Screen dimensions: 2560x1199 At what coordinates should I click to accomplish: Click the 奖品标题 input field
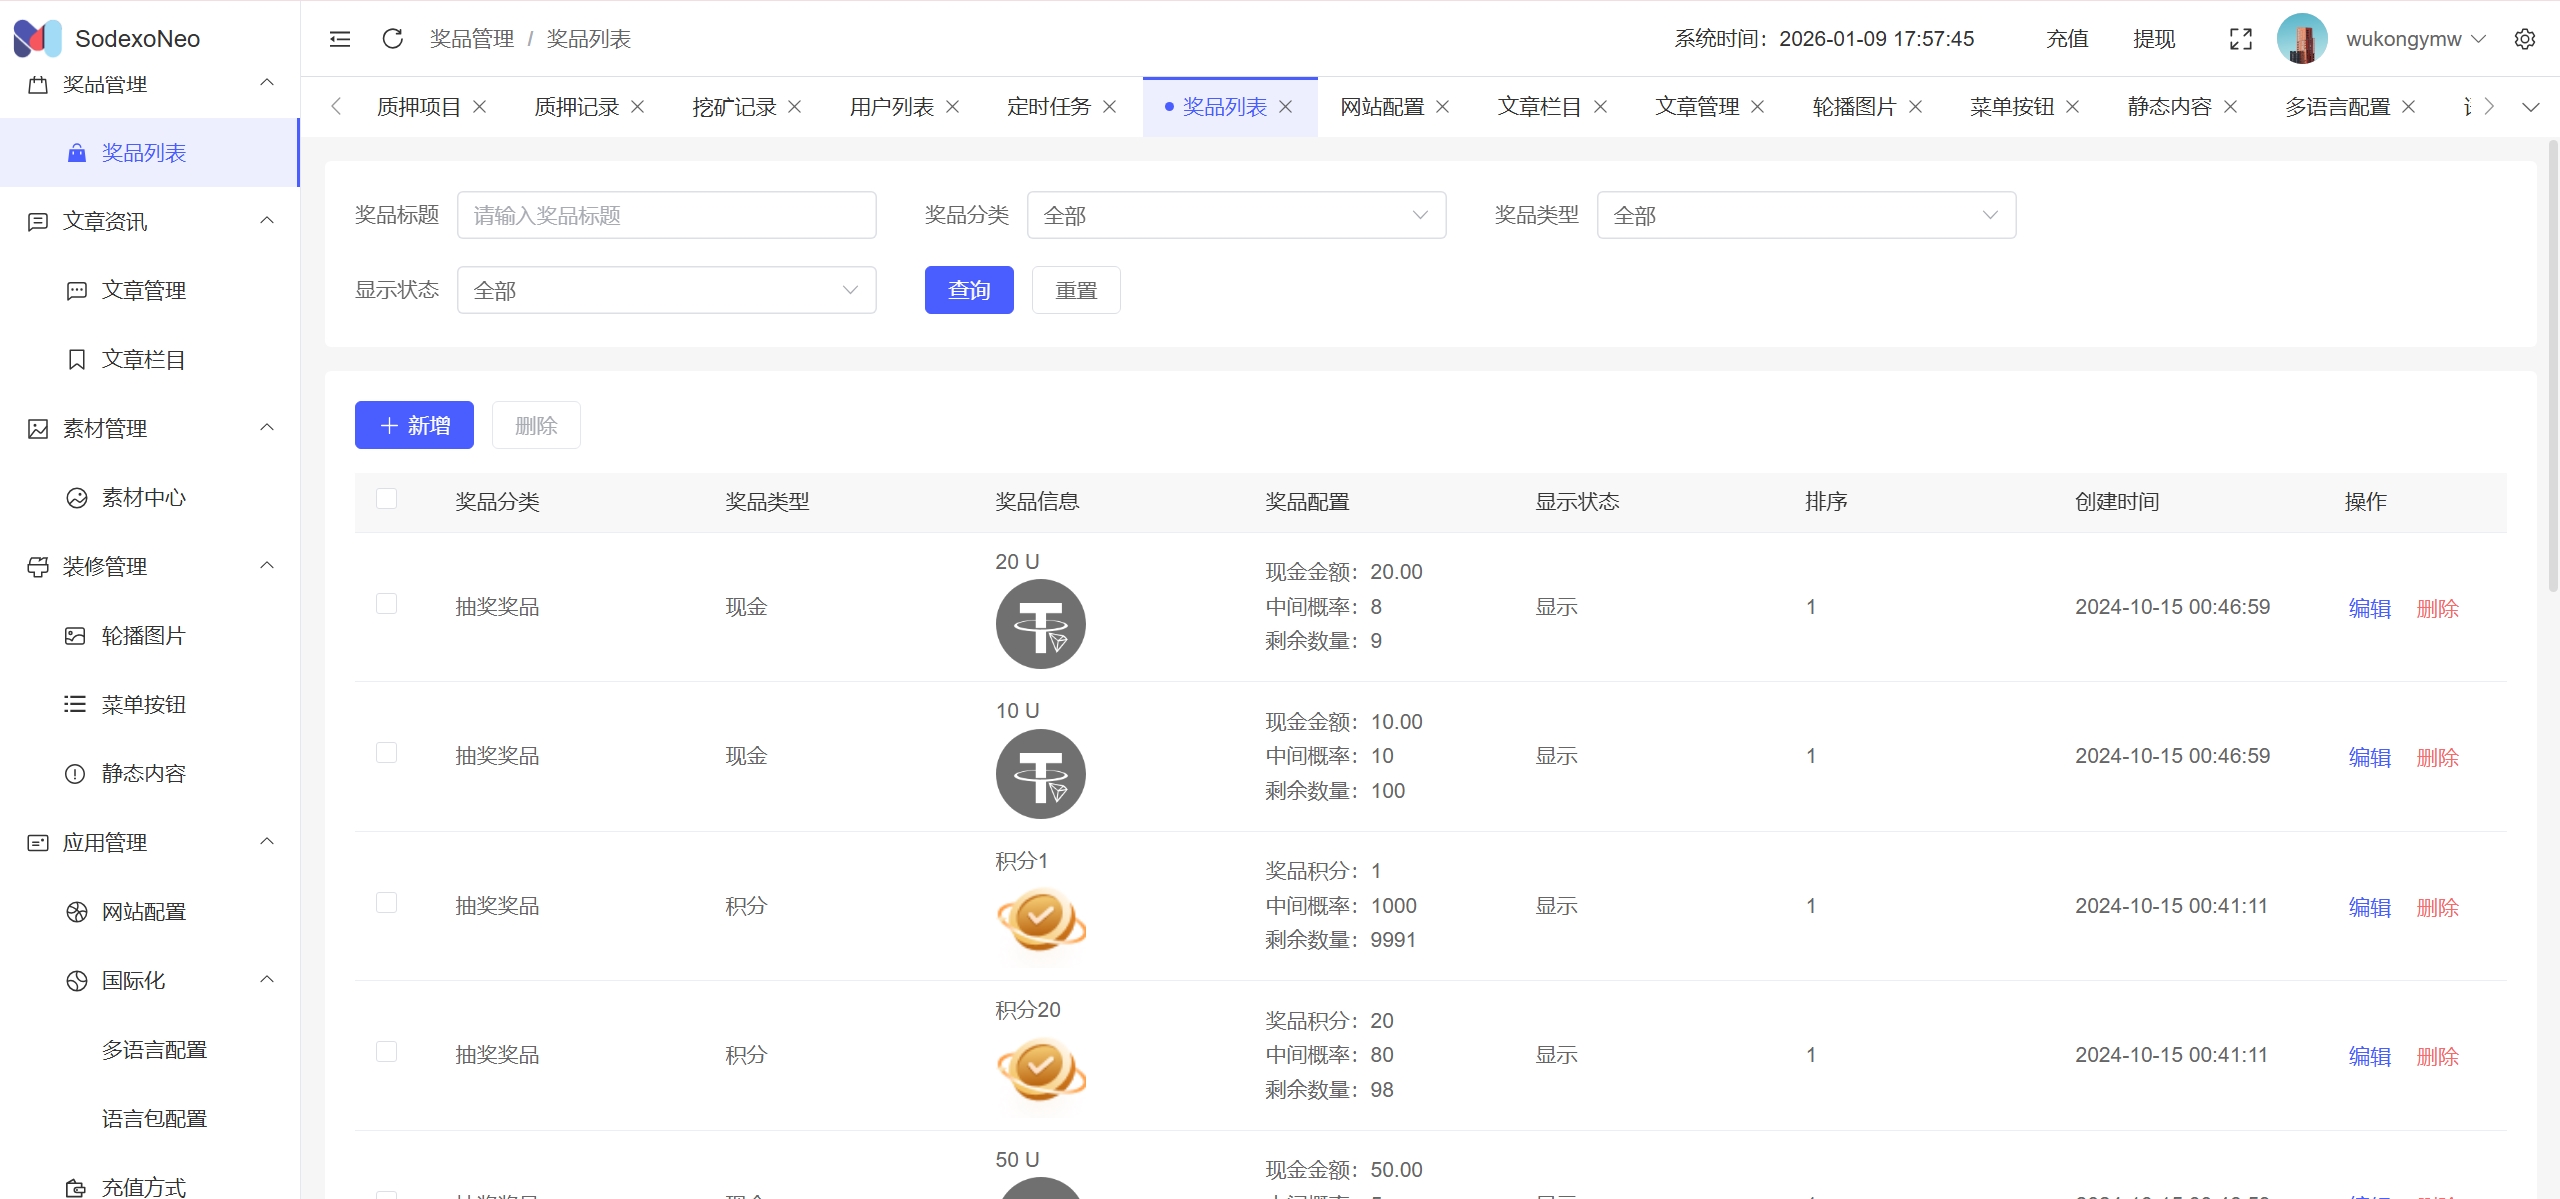pyautogui.click(x=666, y=215)
